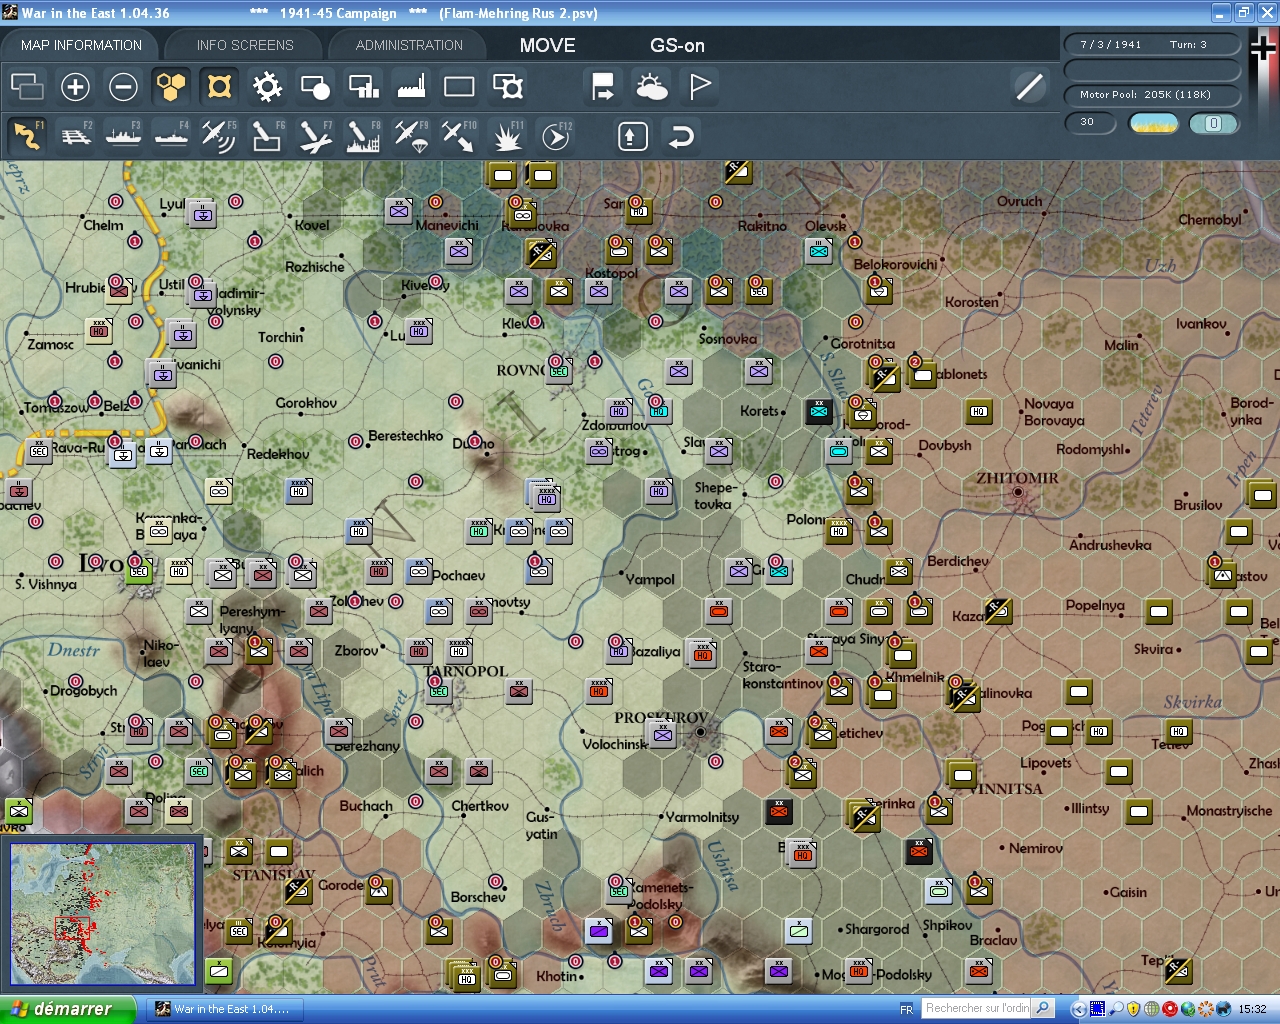Click the Rechercher sur l'ordinateur search field
1280x1024 pixels.
pyautogui.click(x=976, y=1008)
